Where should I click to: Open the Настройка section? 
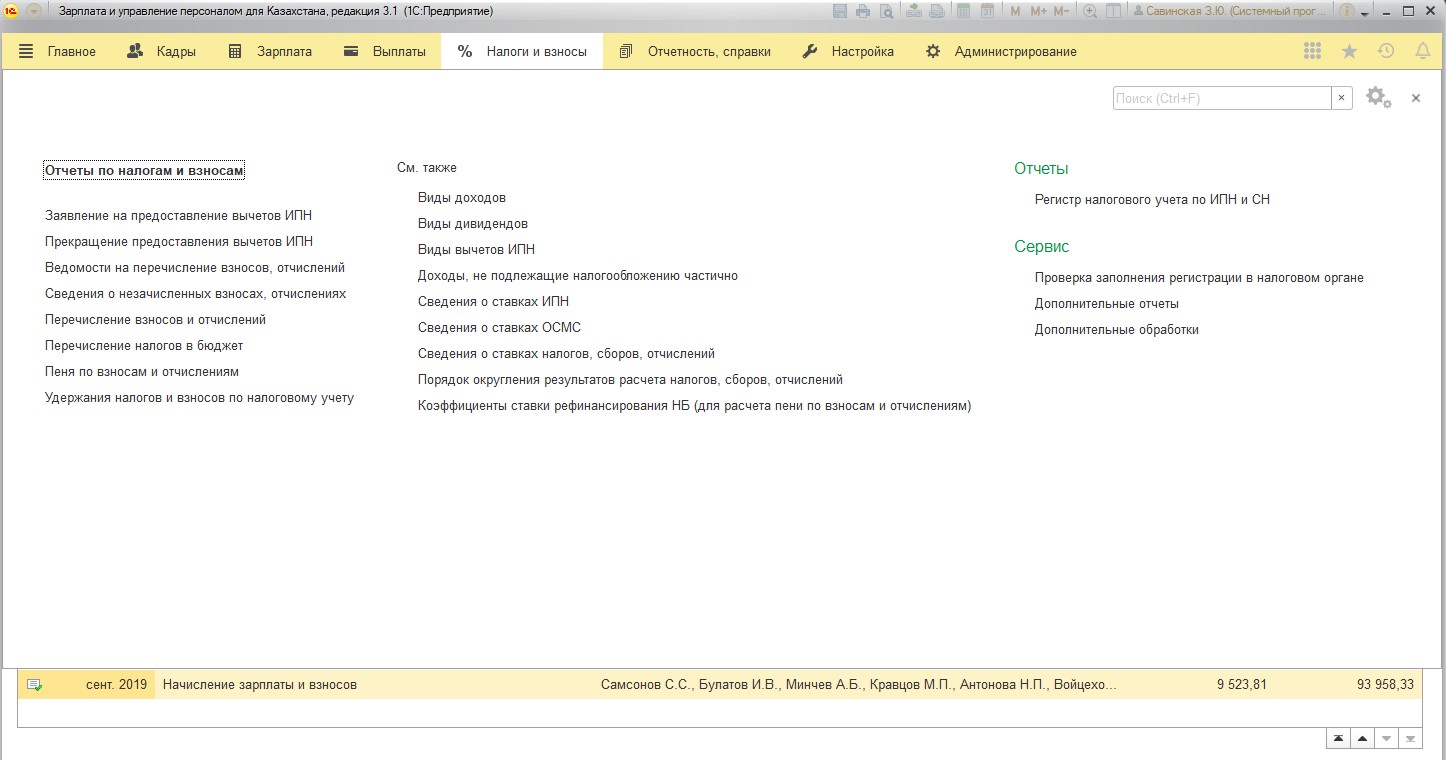tap(848, 51)
